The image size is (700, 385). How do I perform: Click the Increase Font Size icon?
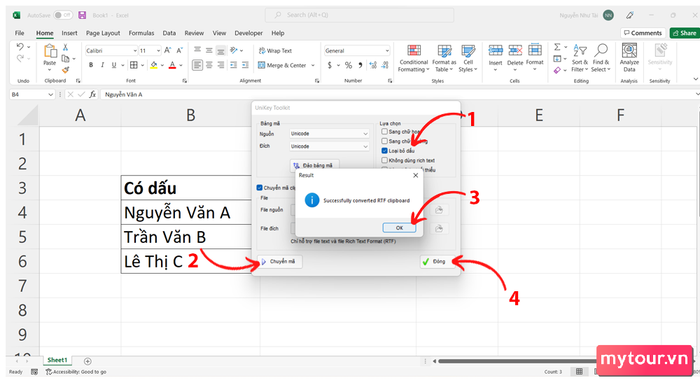tap(167, 50)
